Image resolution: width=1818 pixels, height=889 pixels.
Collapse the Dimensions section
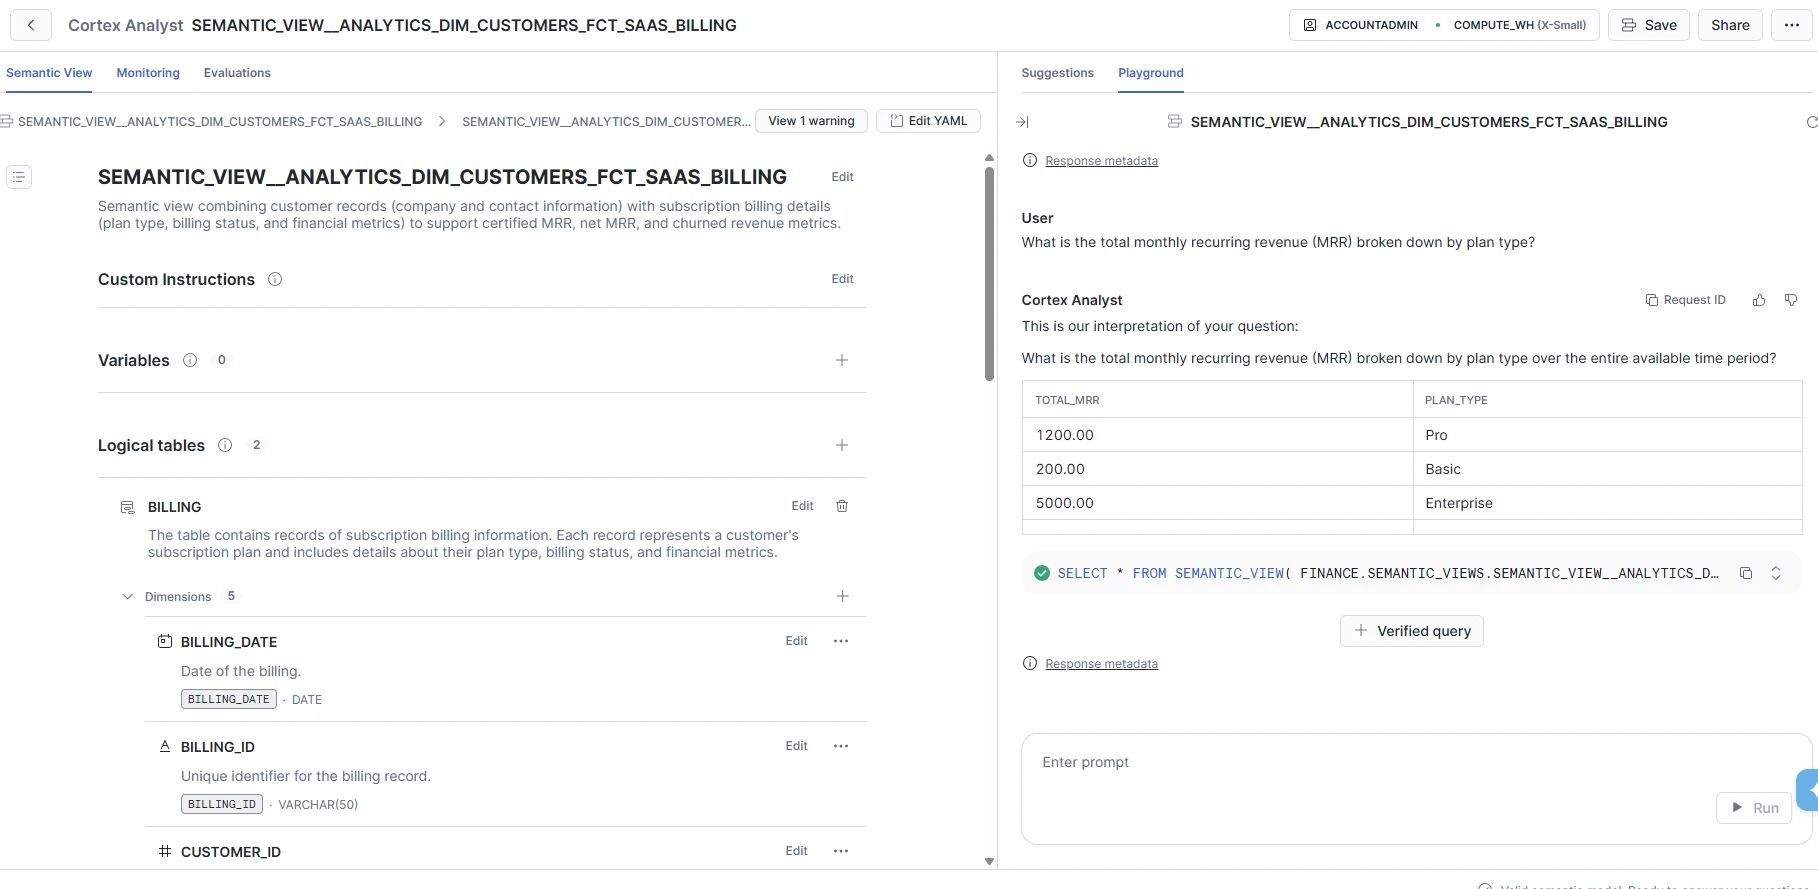(x=127, y=597)
